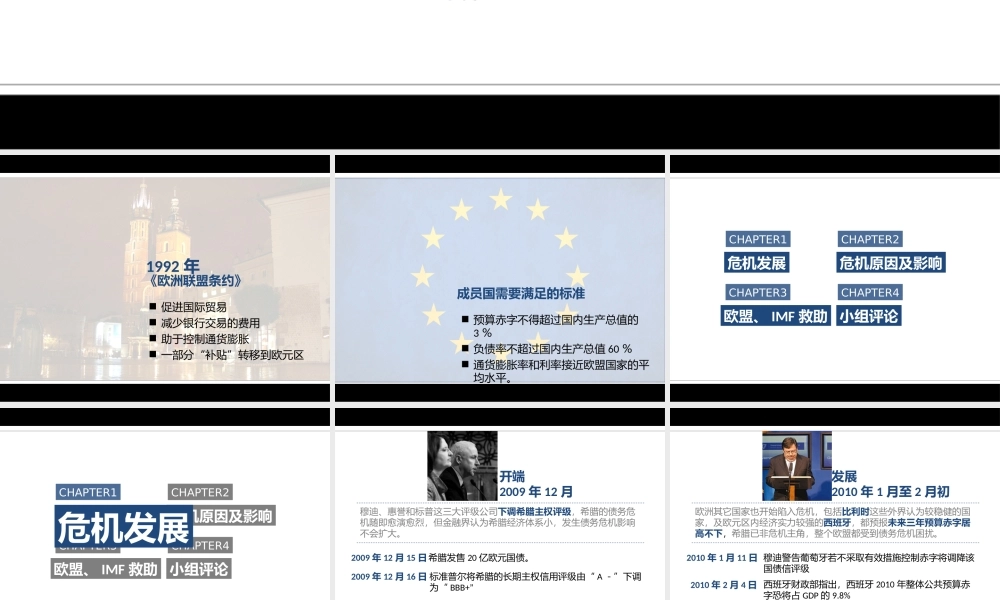Click the photo of the man at the podium

[796, 465]
